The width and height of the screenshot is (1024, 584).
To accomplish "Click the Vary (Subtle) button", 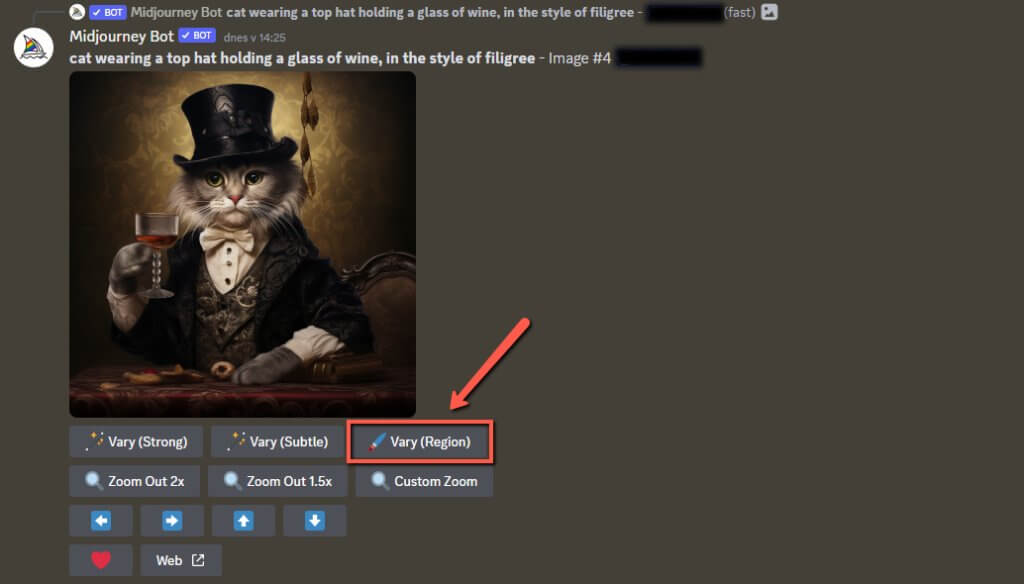I will point(277,442).
